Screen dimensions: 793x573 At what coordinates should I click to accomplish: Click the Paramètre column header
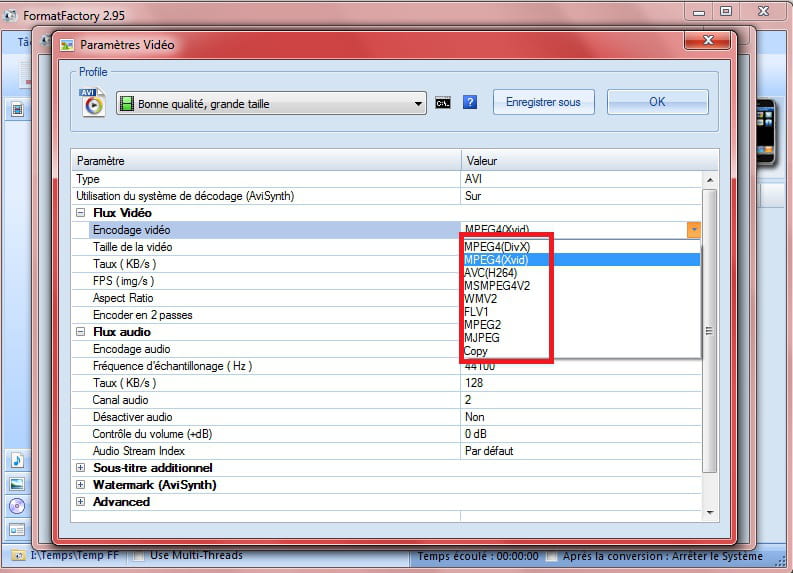click(266, 161)
